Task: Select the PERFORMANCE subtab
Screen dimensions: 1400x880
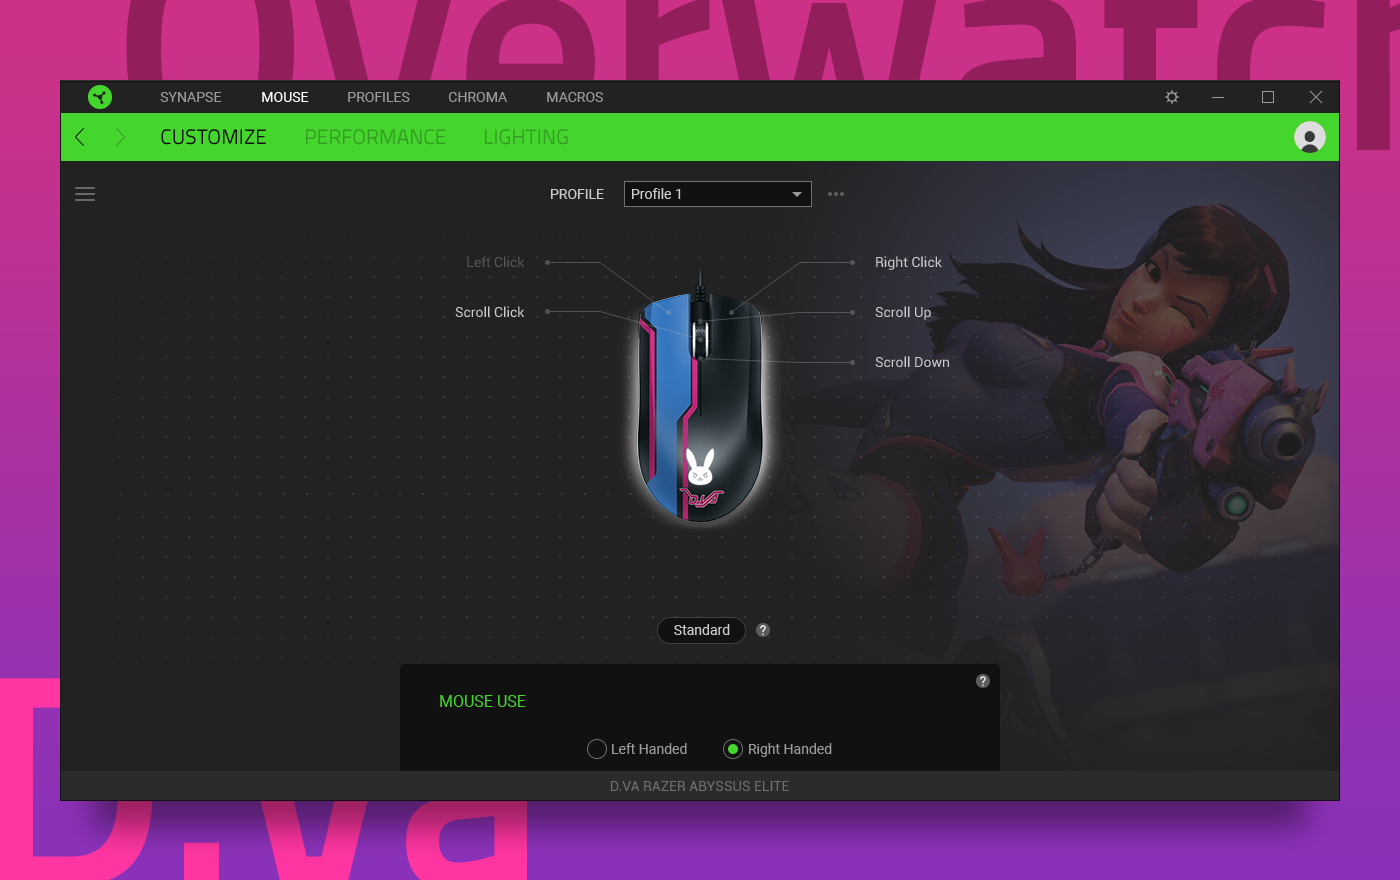Action: click(x=375, y=137)
